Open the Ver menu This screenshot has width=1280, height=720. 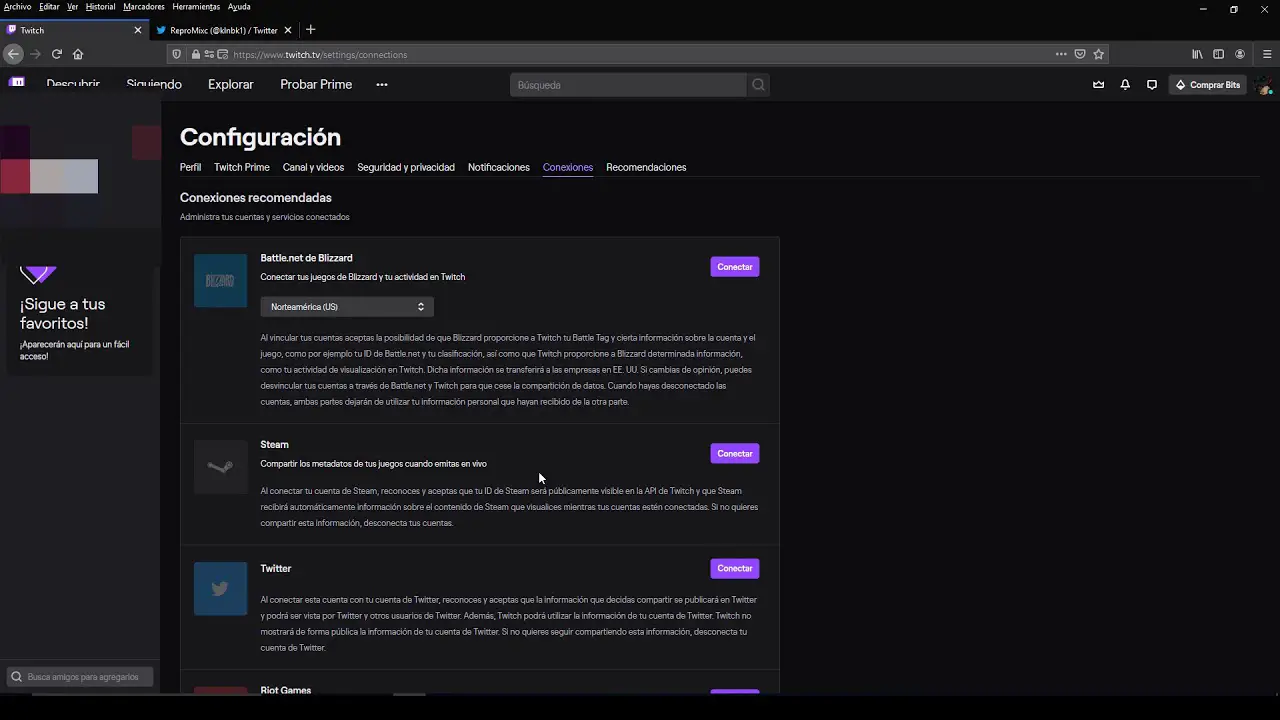click(72, 7)
